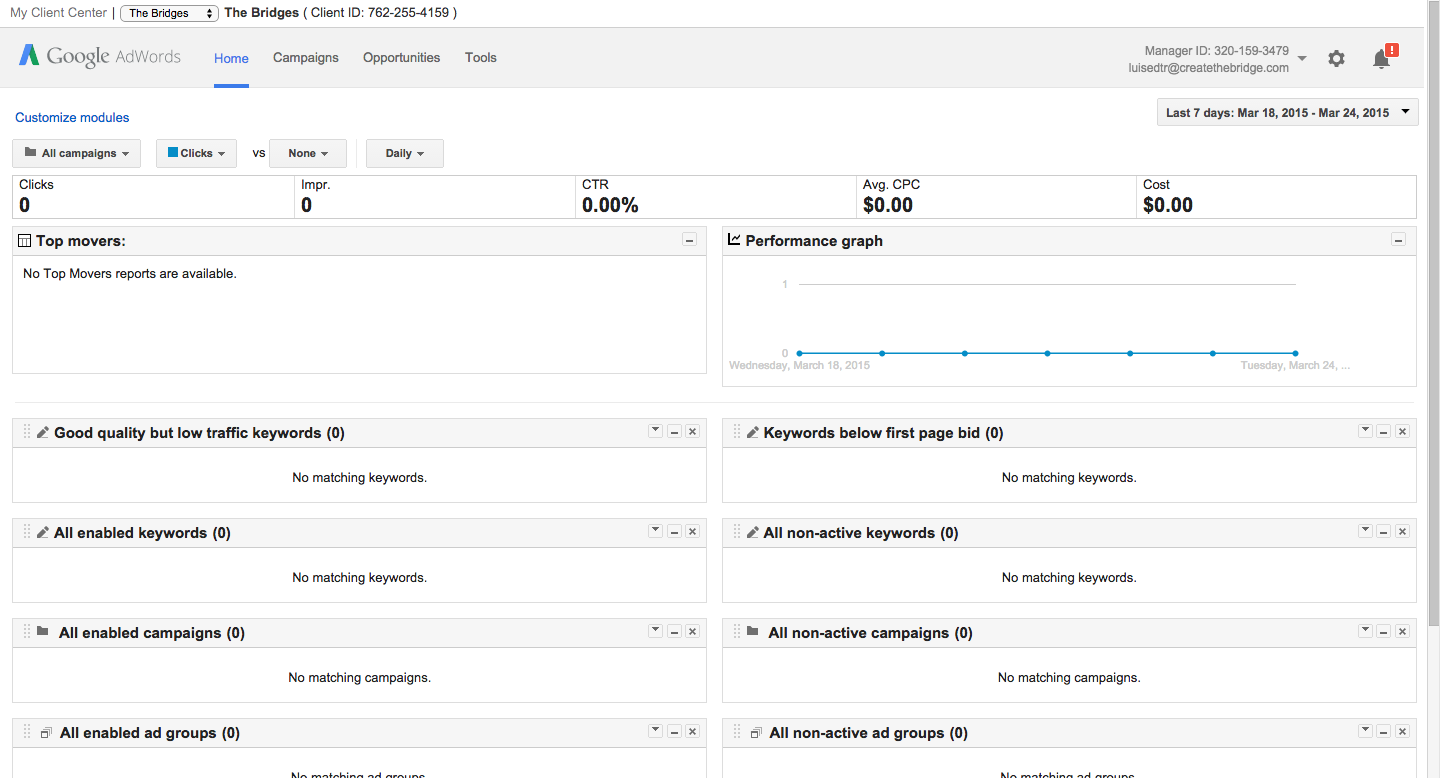Minimize All enabled ad groups module
The image size is (1440, 778).
click(674, 731)
